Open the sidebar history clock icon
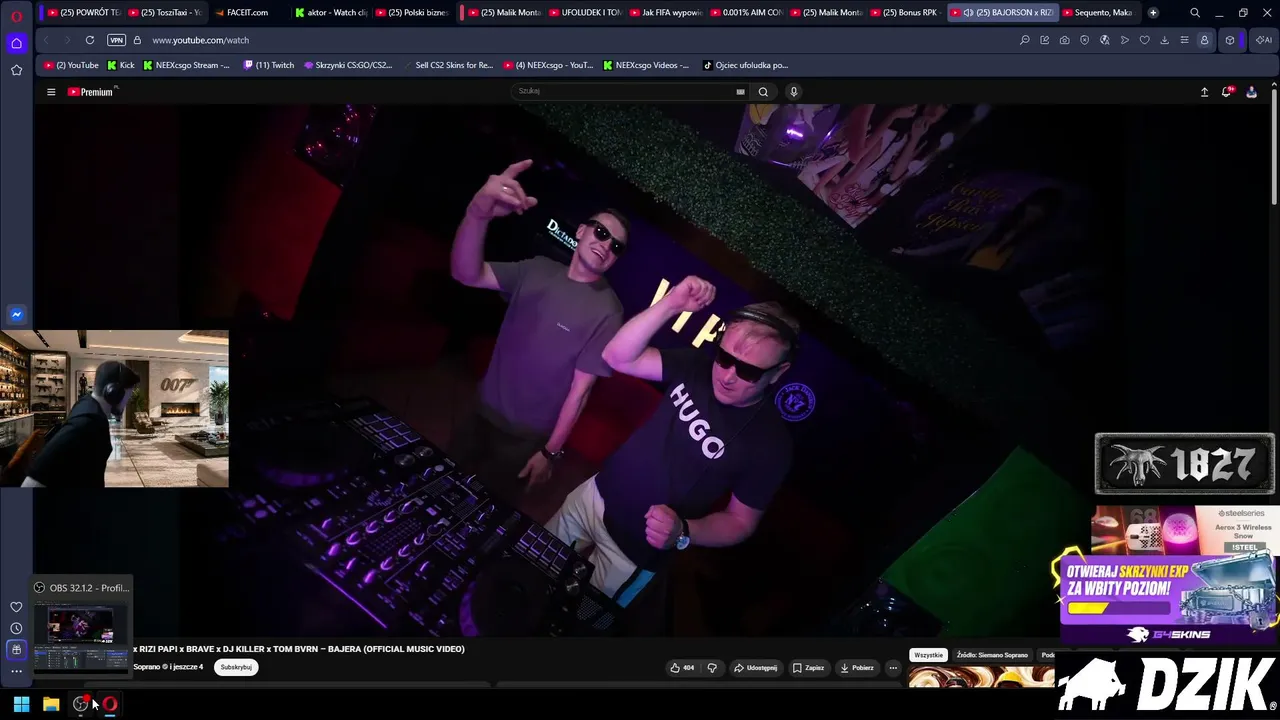This screenshot has width=1280, height=720. tap(16, 628)
